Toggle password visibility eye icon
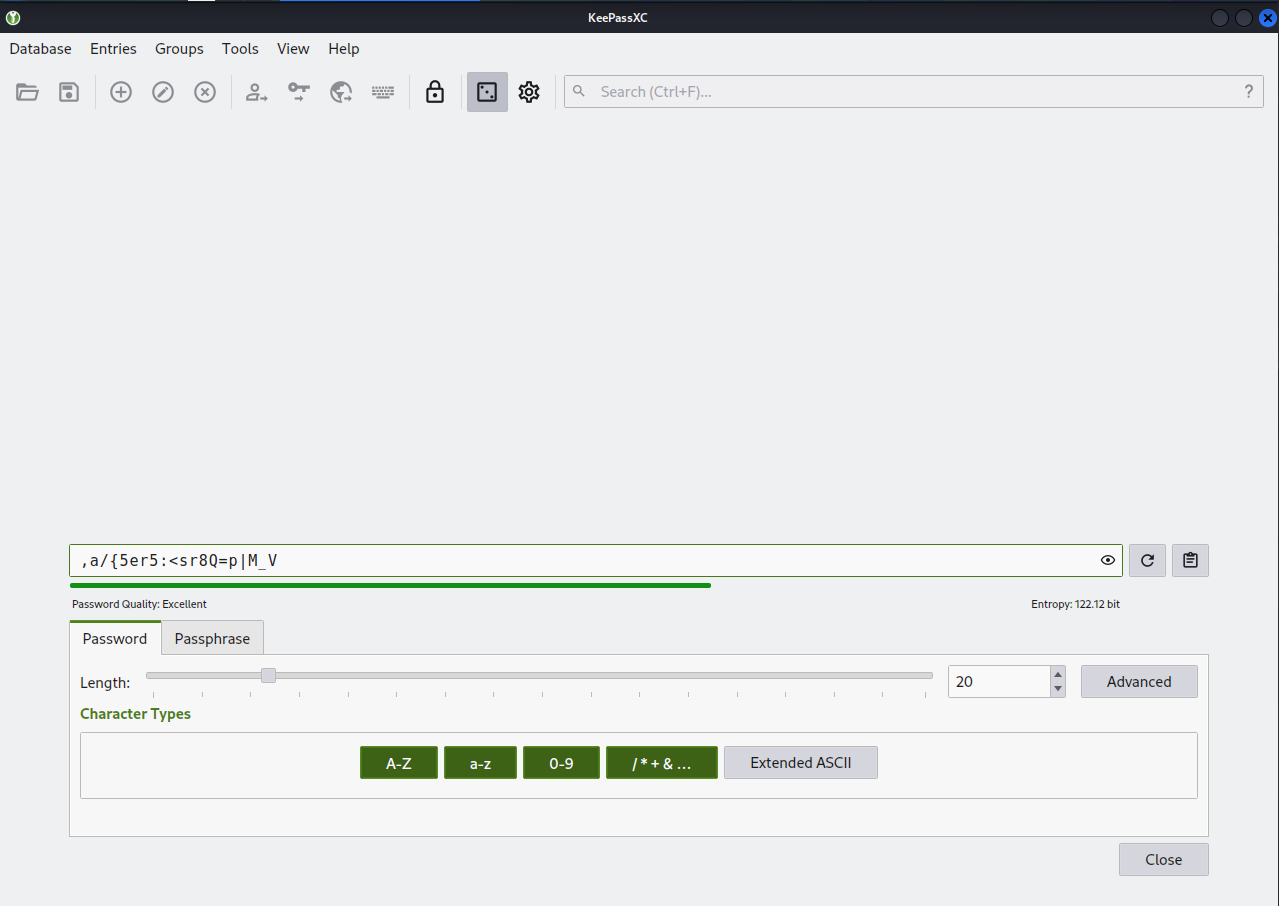The image size is (1279, 906). point(1108,561)
